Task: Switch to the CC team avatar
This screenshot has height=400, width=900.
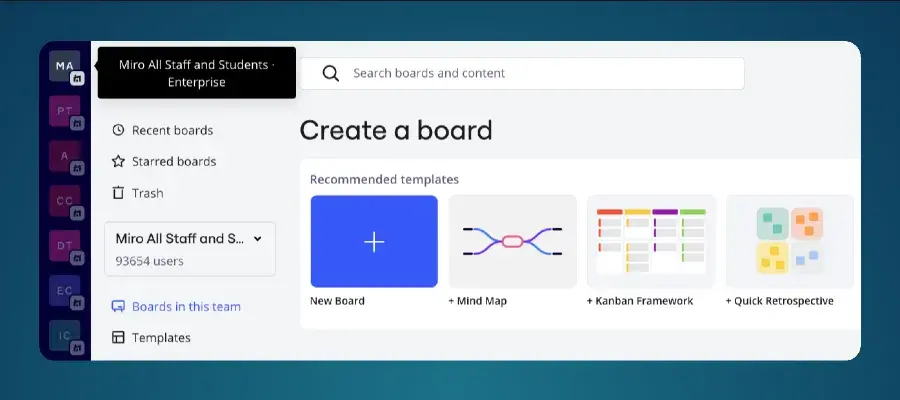Action: (x=64, y=201)
